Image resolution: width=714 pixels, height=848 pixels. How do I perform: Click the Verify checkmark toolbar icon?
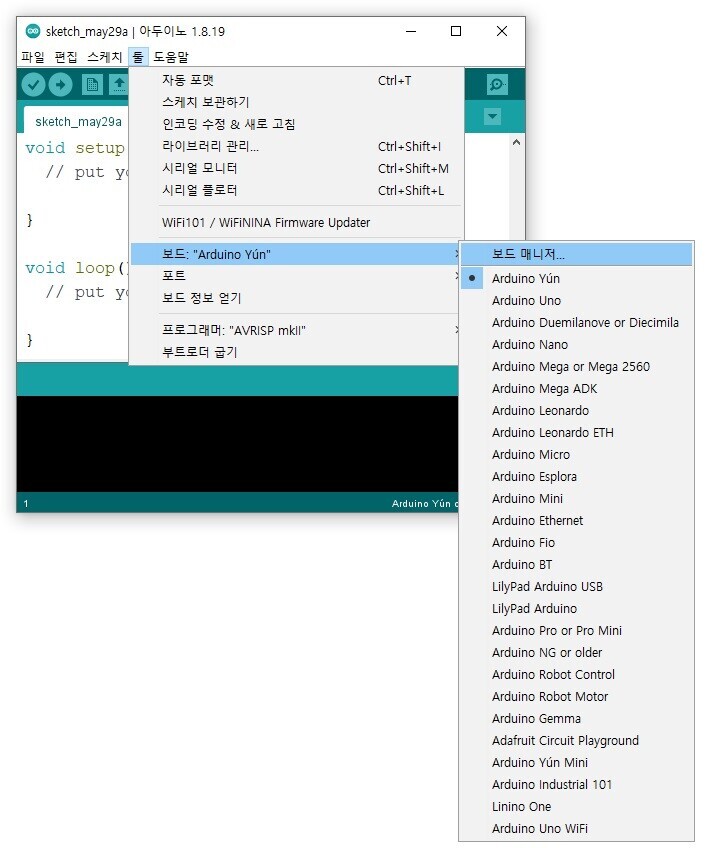pyautogui.click(x=34, y=84)
